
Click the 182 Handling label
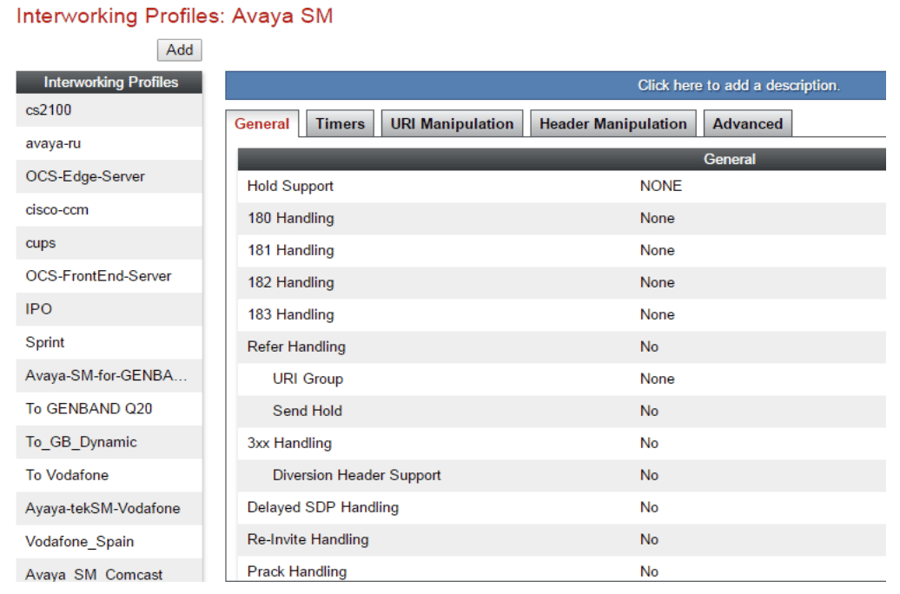(x=290, y=282)
